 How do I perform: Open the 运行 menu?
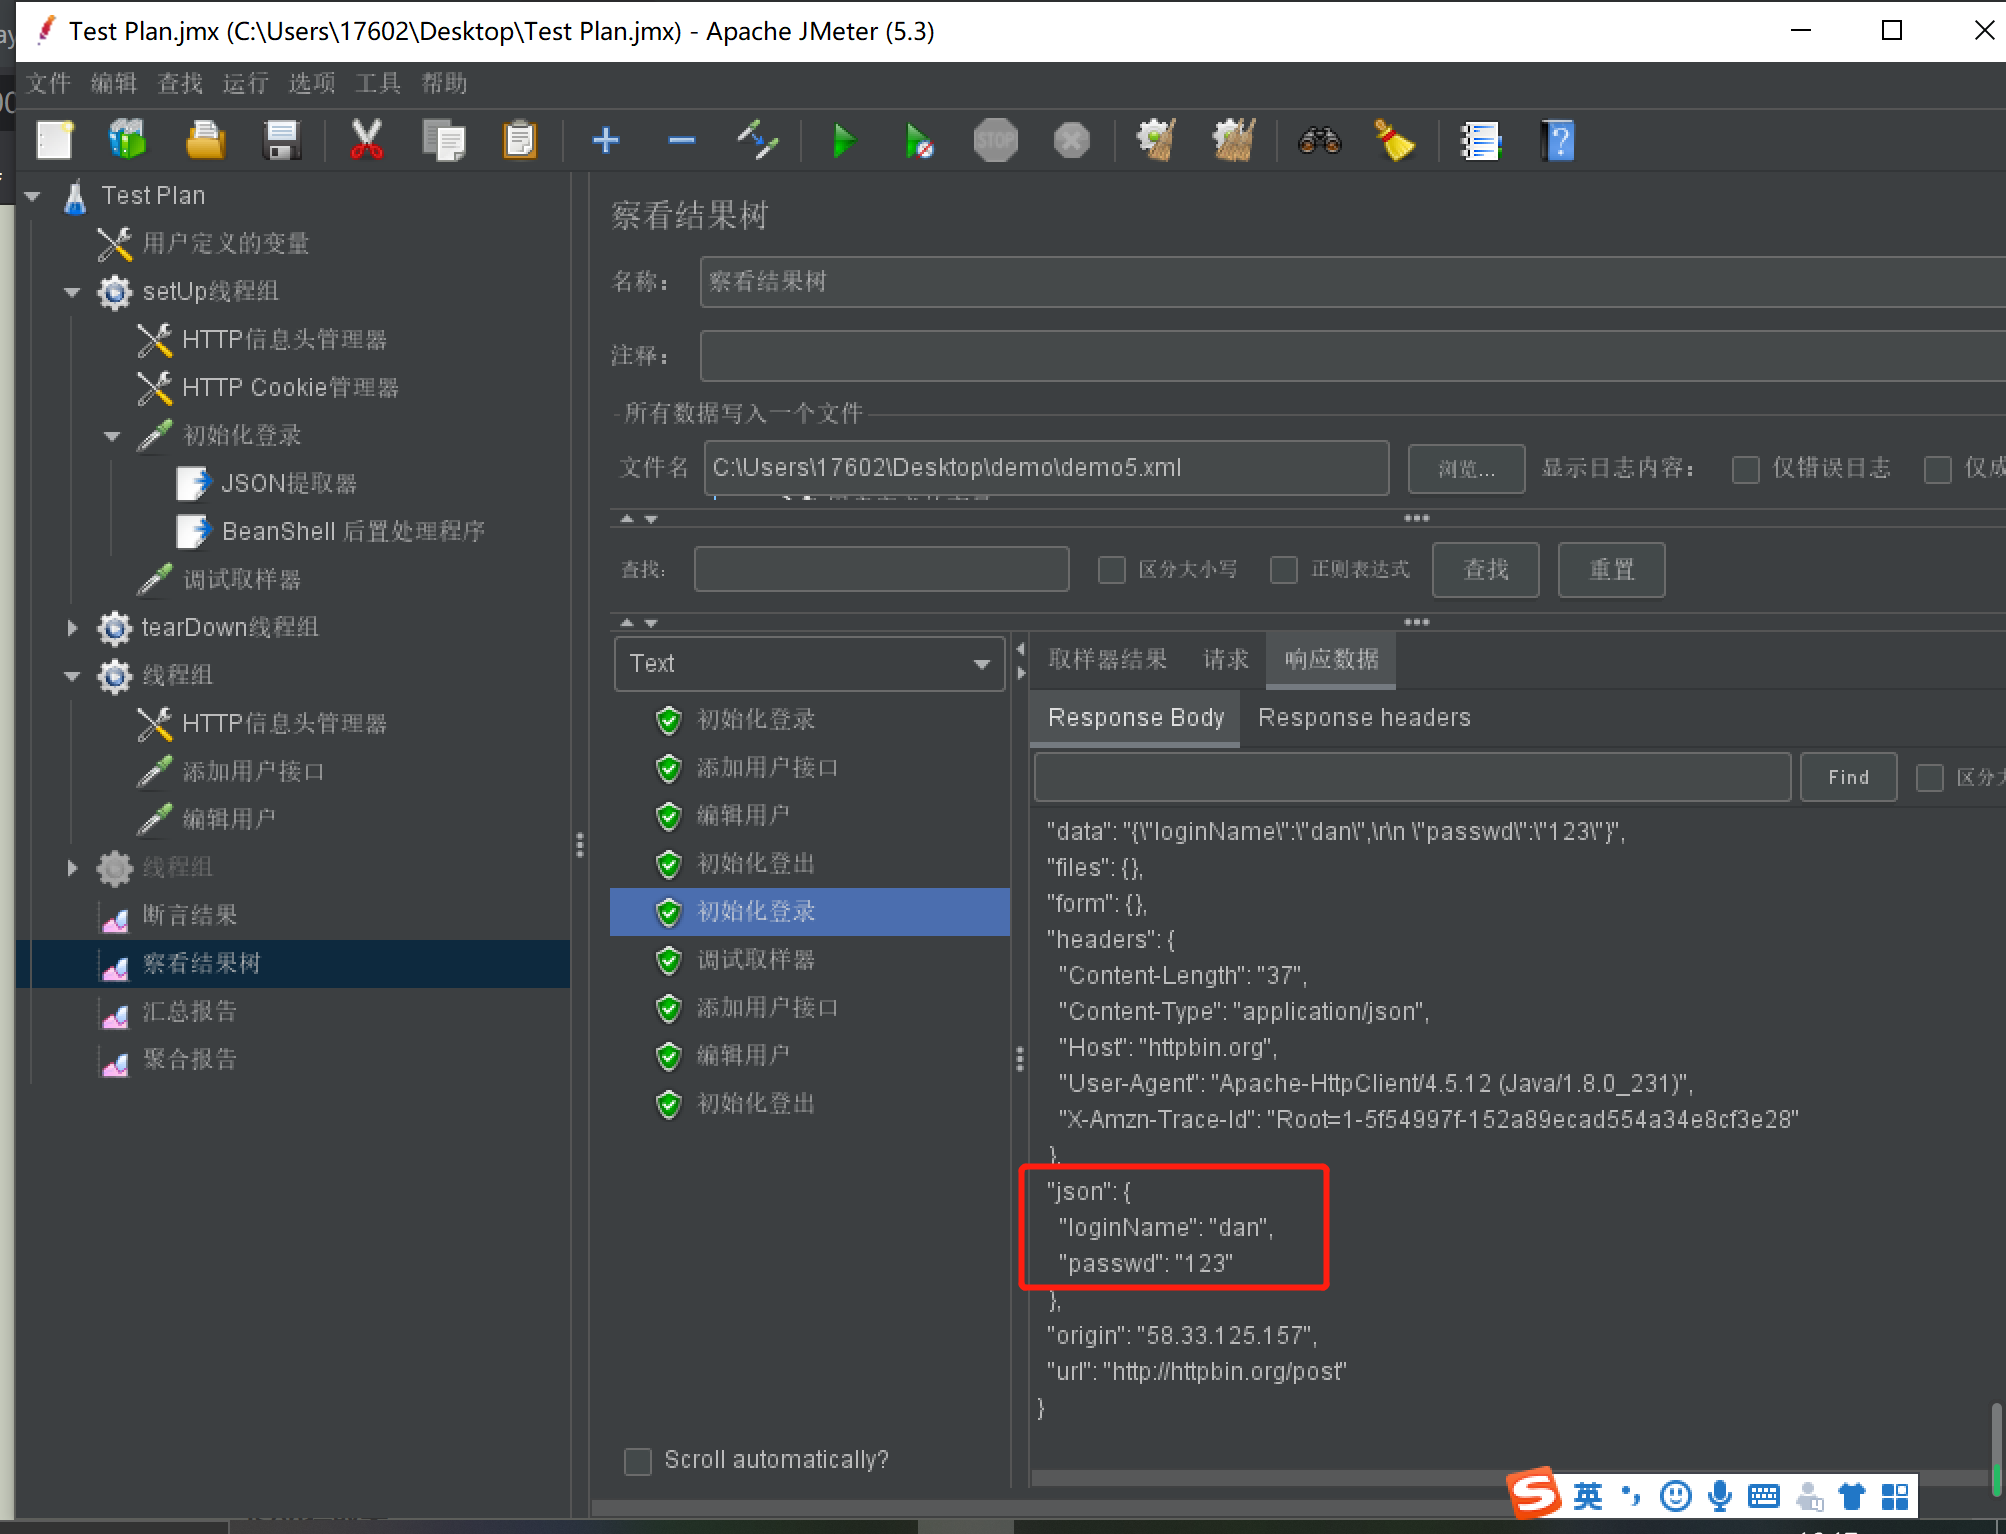[x=246, y=83]
